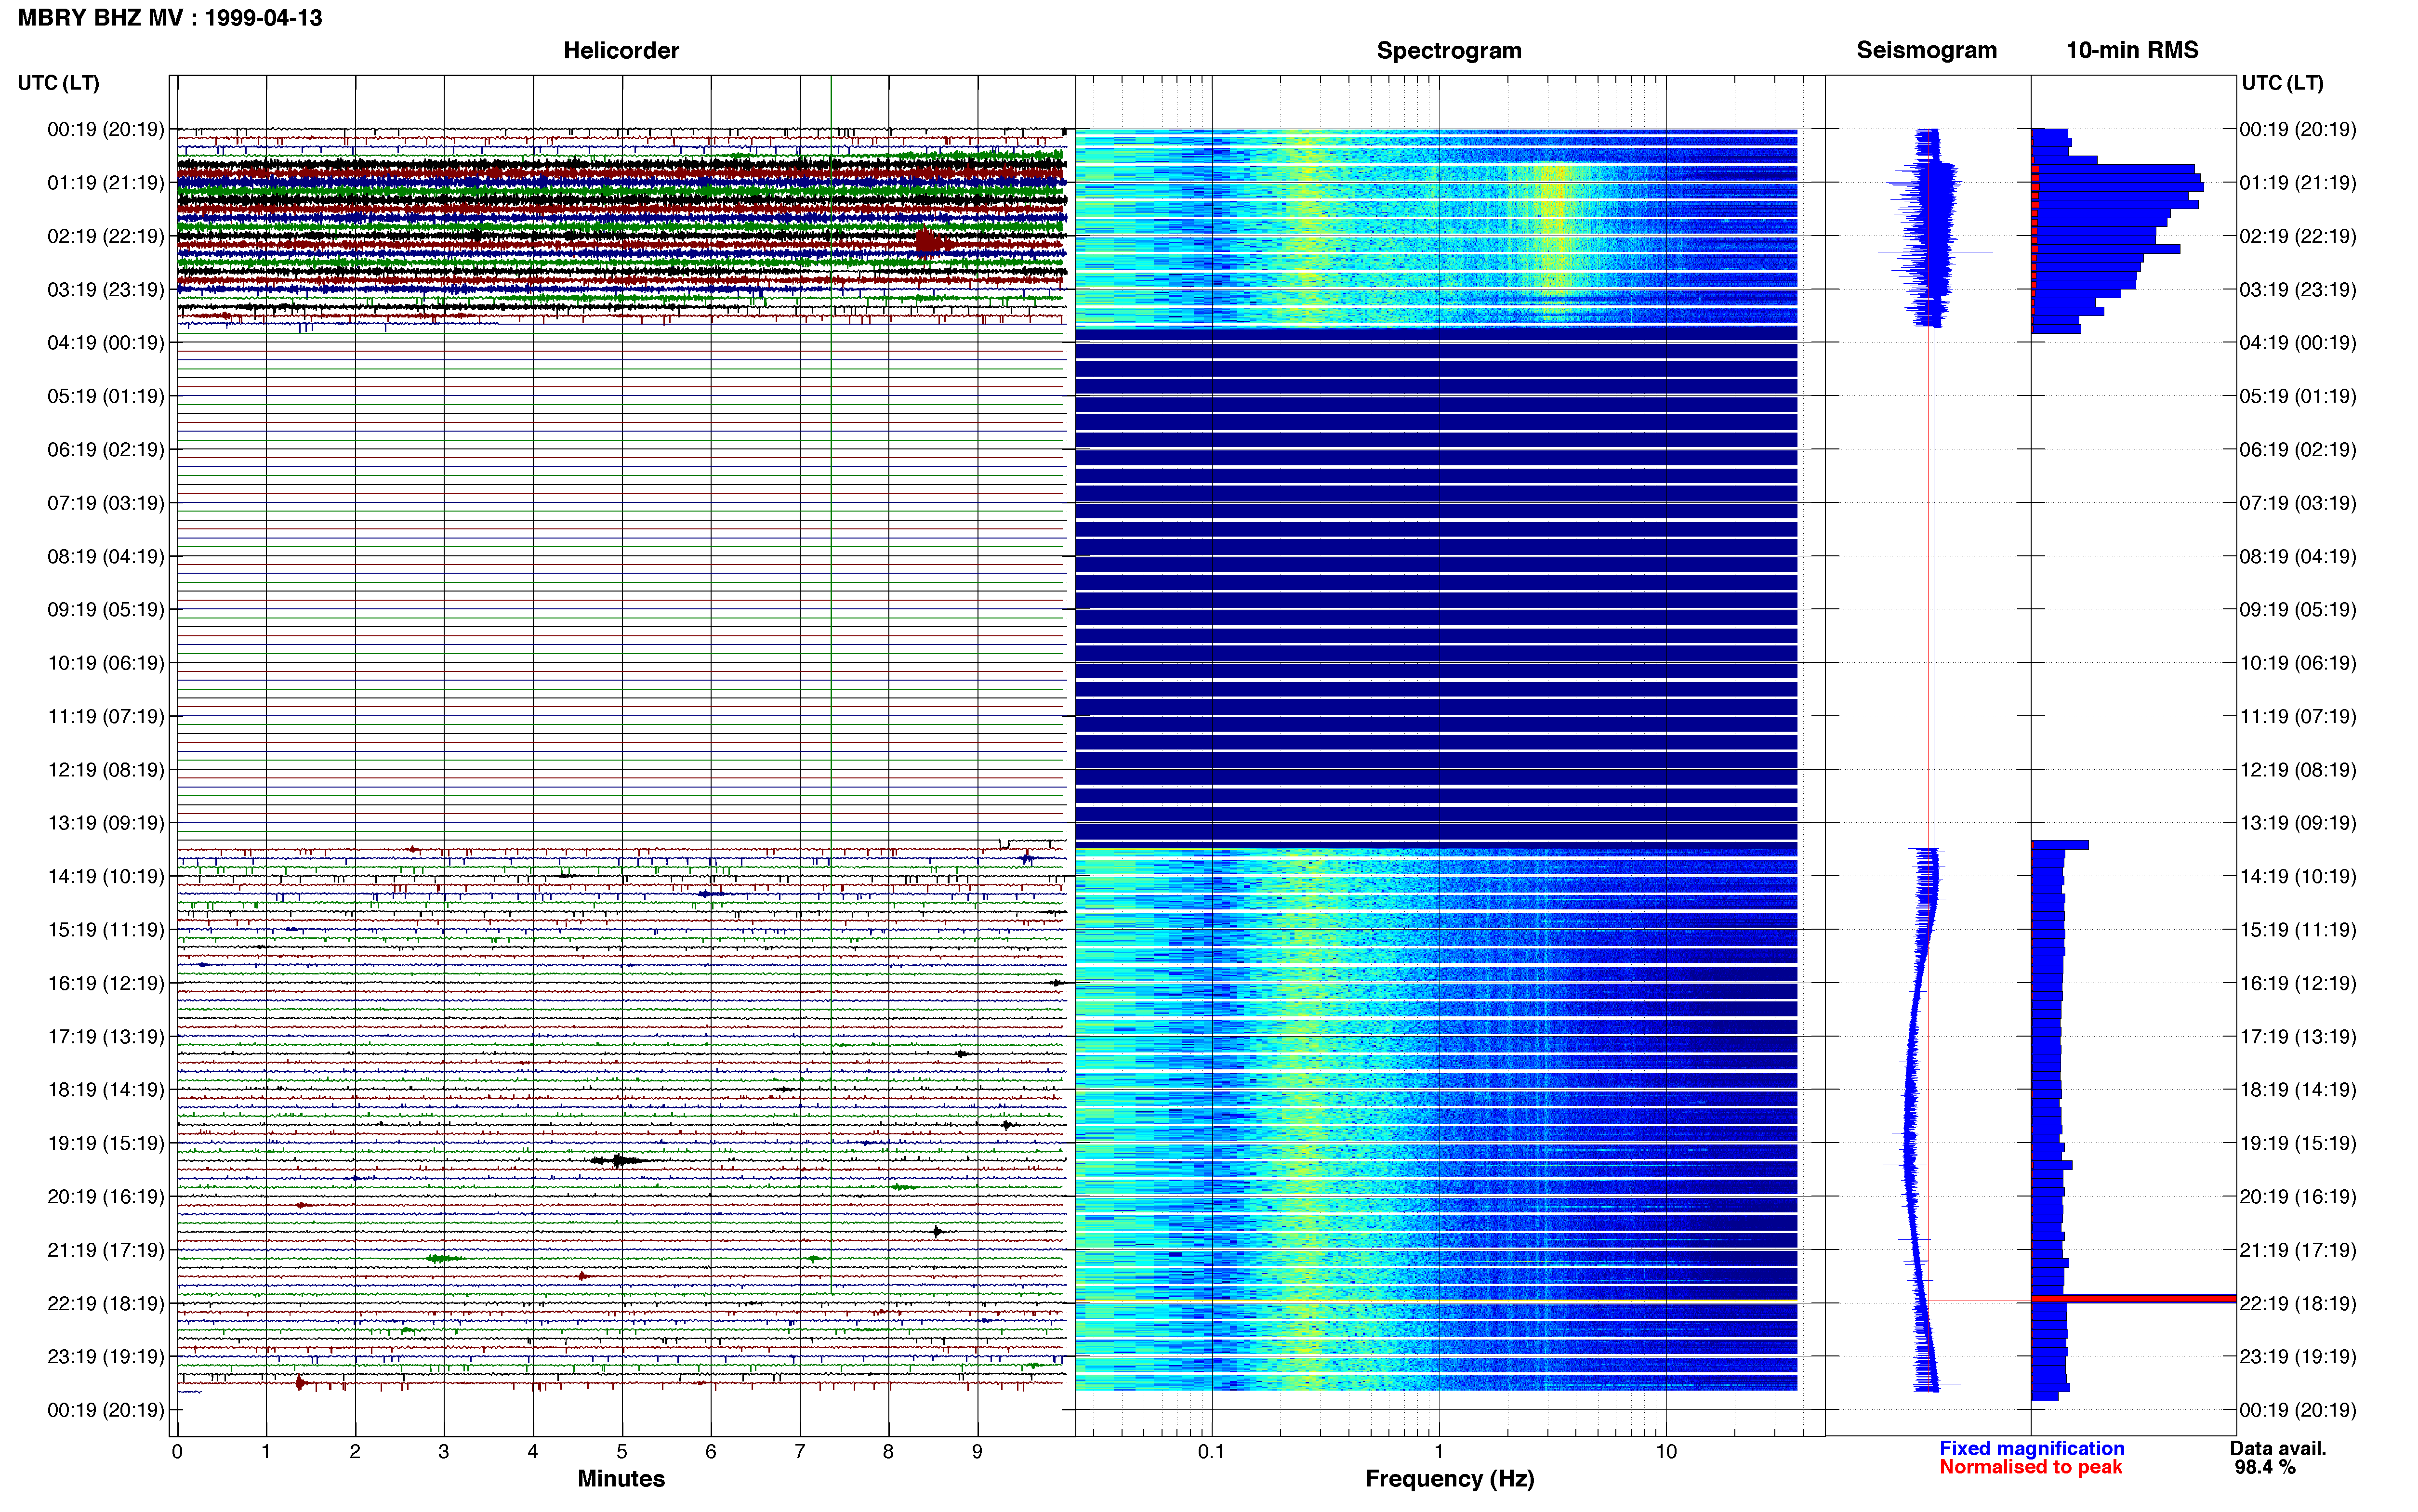Viewport: 2418px width, 1512px height.
Task: Click RMS-side time label '13:19 (09:19)'
Action: point(2298,823)
